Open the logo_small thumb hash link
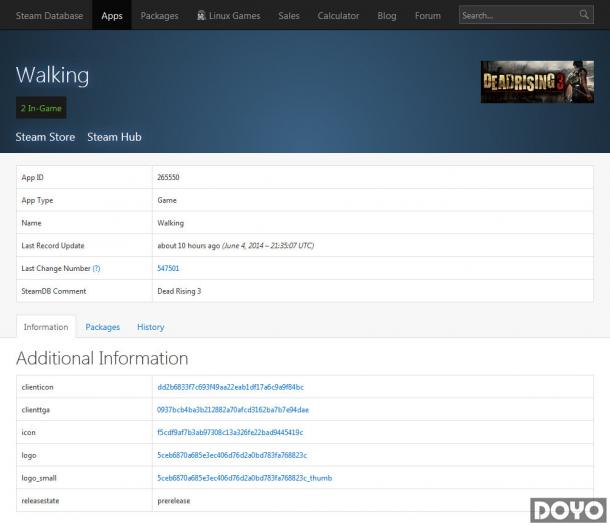The width and height of the screenshot is (610, 526). tap(244, 478)
